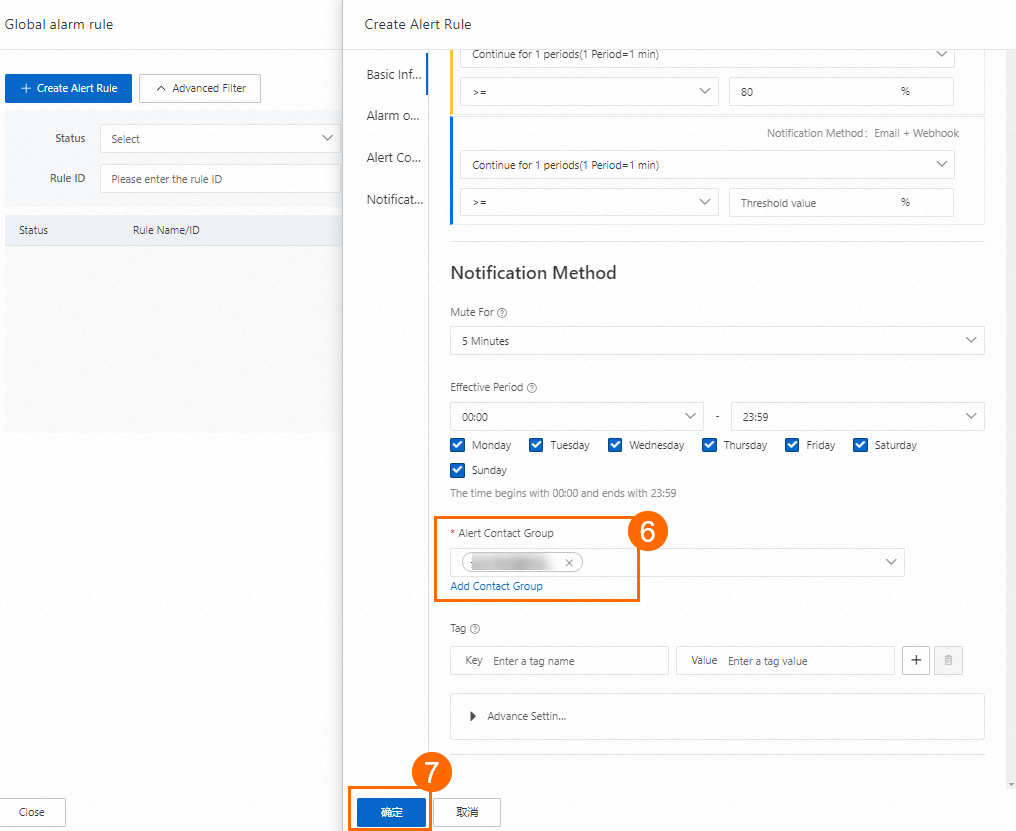Expand the Alert Contact Group dropdown
The height and width of the screenshot is (831, 1016).
(677, 563)
